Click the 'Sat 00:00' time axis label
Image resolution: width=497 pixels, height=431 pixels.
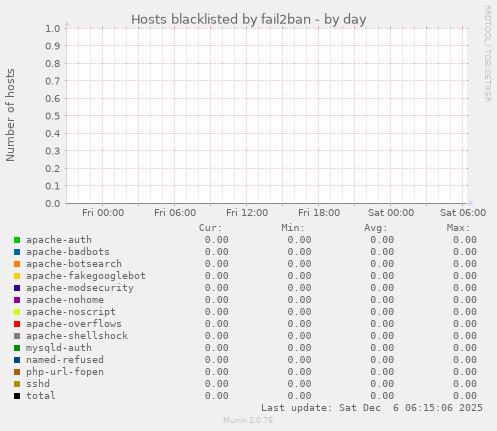(391, 213)
